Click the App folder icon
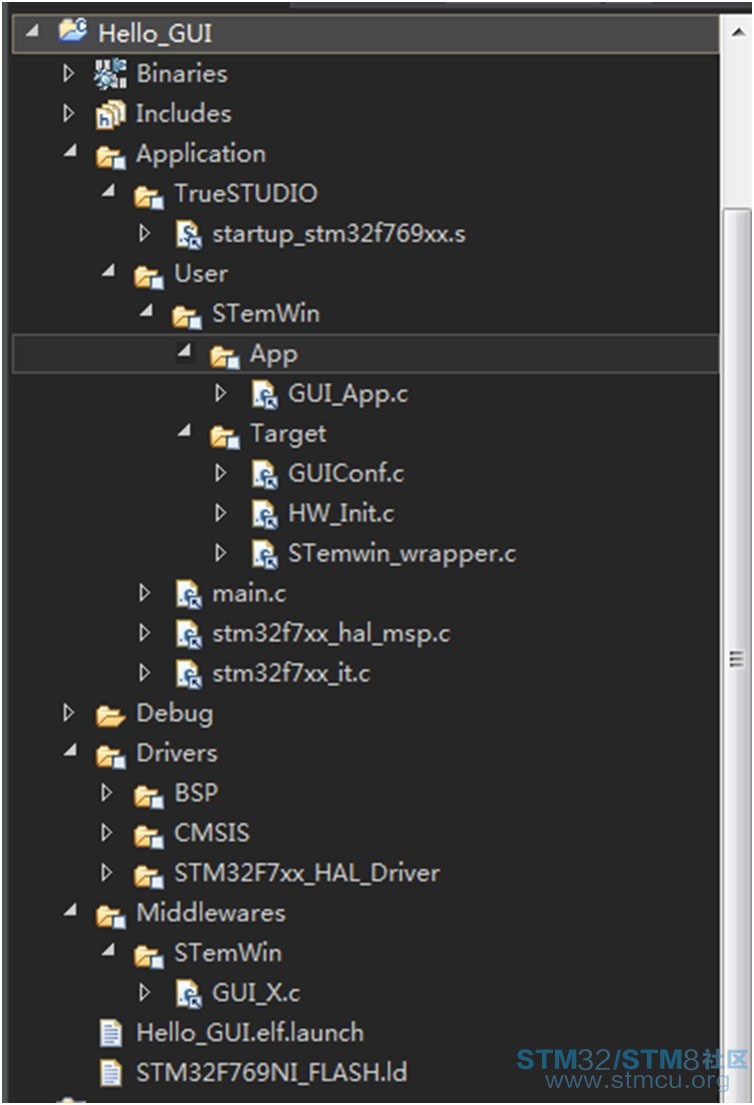 pos(225,355)
